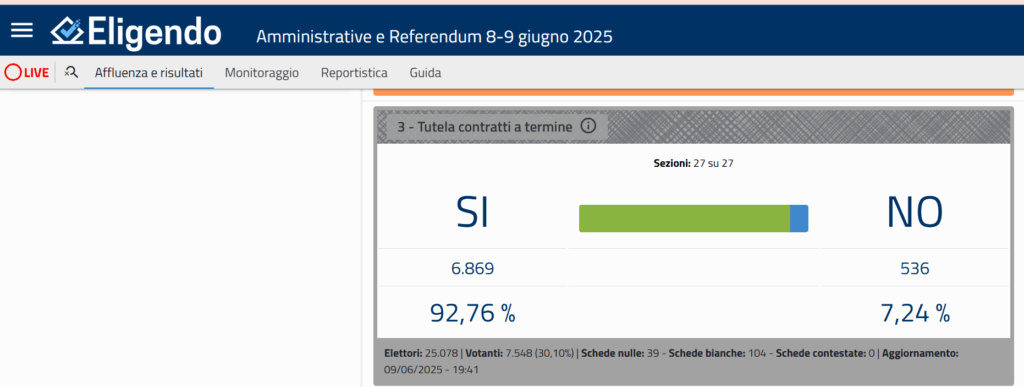Show info for Tutela contratti a termine
Viewport: 1024px width, 387px height.
coord(588,125)
